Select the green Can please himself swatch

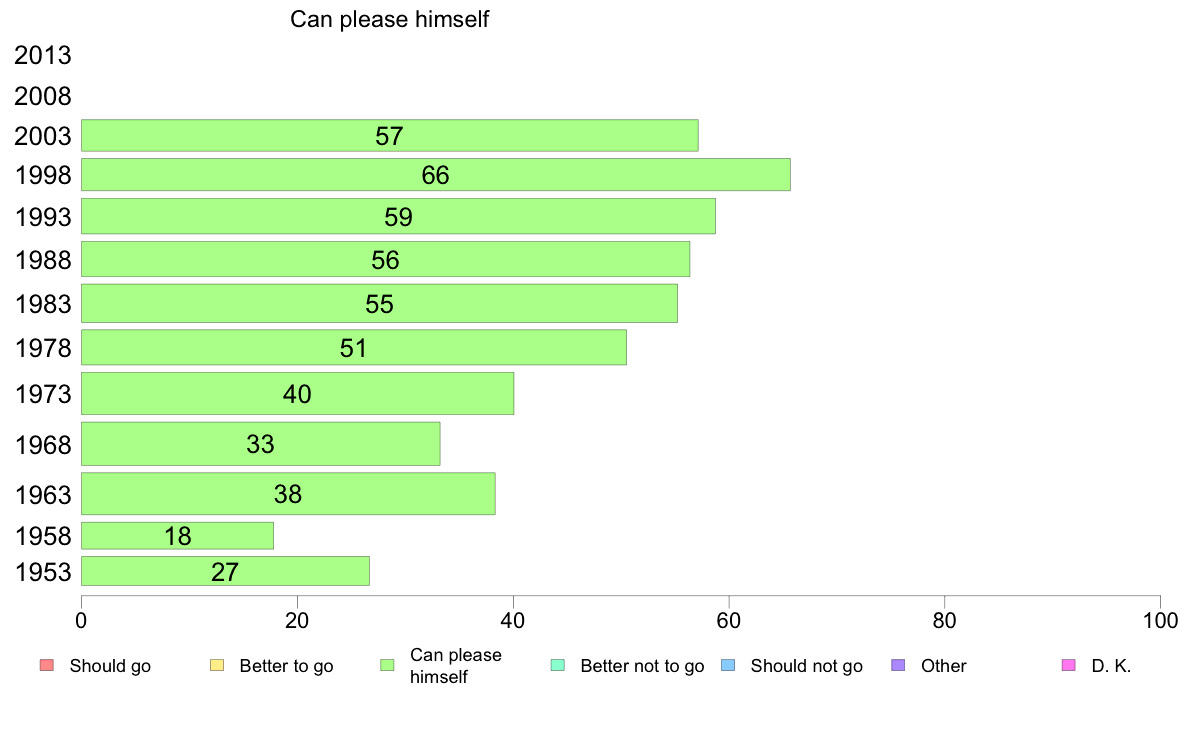pos(387,666)
